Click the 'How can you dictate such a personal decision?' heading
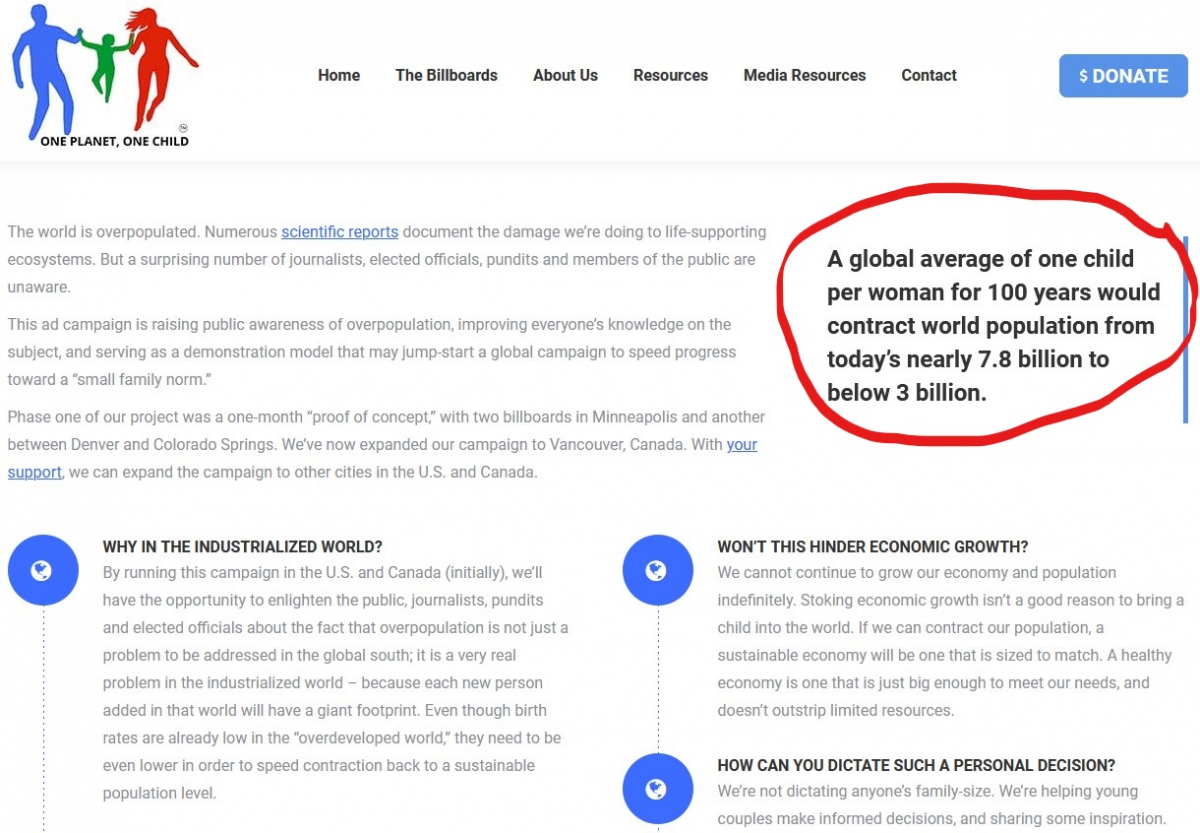Screen dimensions: 1200x833 click(x=915, y=765)
